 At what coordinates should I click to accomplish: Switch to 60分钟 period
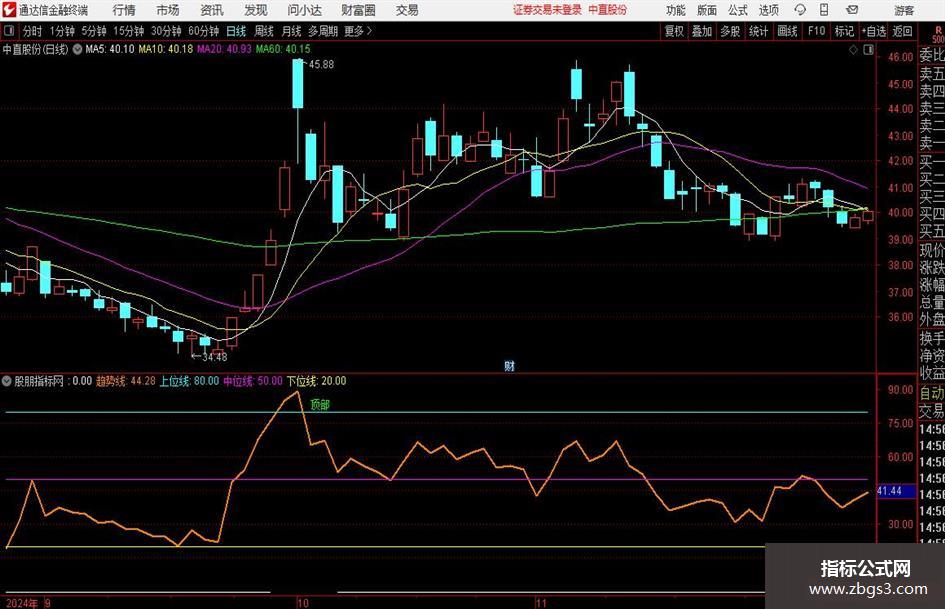tap(203, 31)
